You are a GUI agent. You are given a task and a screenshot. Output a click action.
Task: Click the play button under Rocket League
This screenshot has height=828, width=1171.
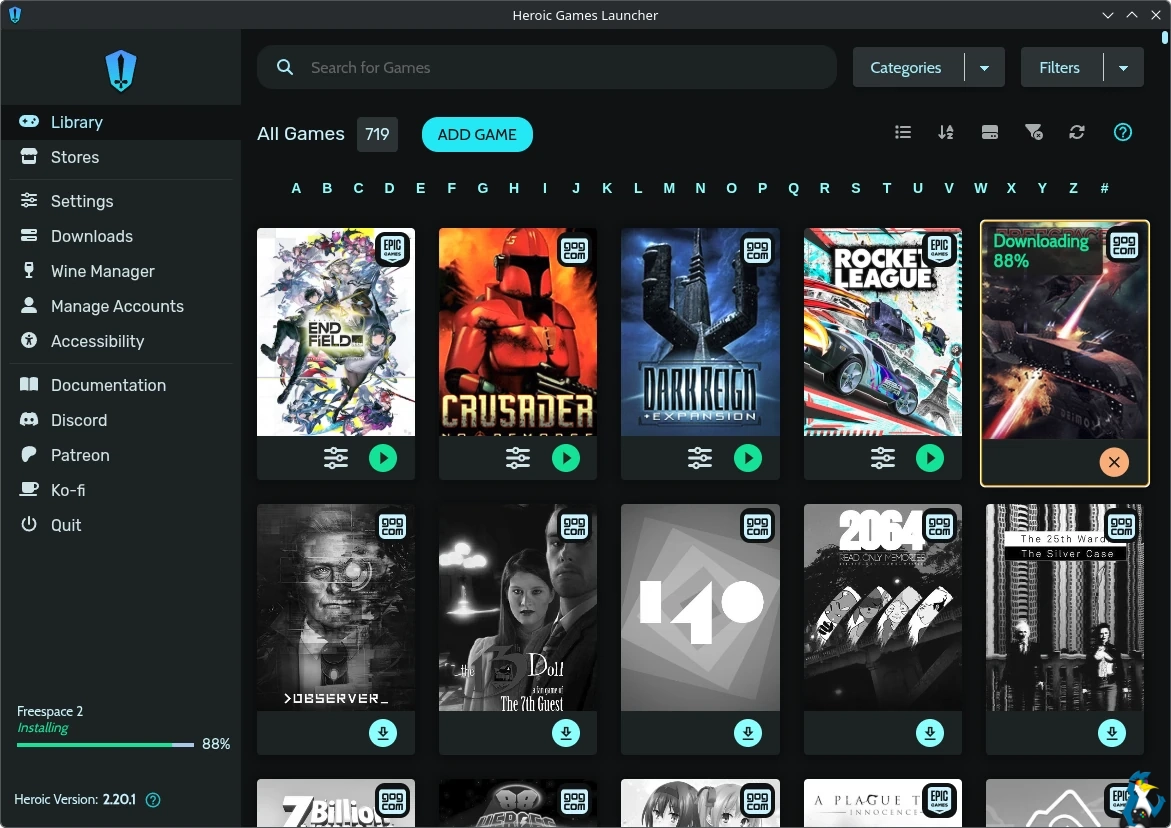tap(930, 458)
